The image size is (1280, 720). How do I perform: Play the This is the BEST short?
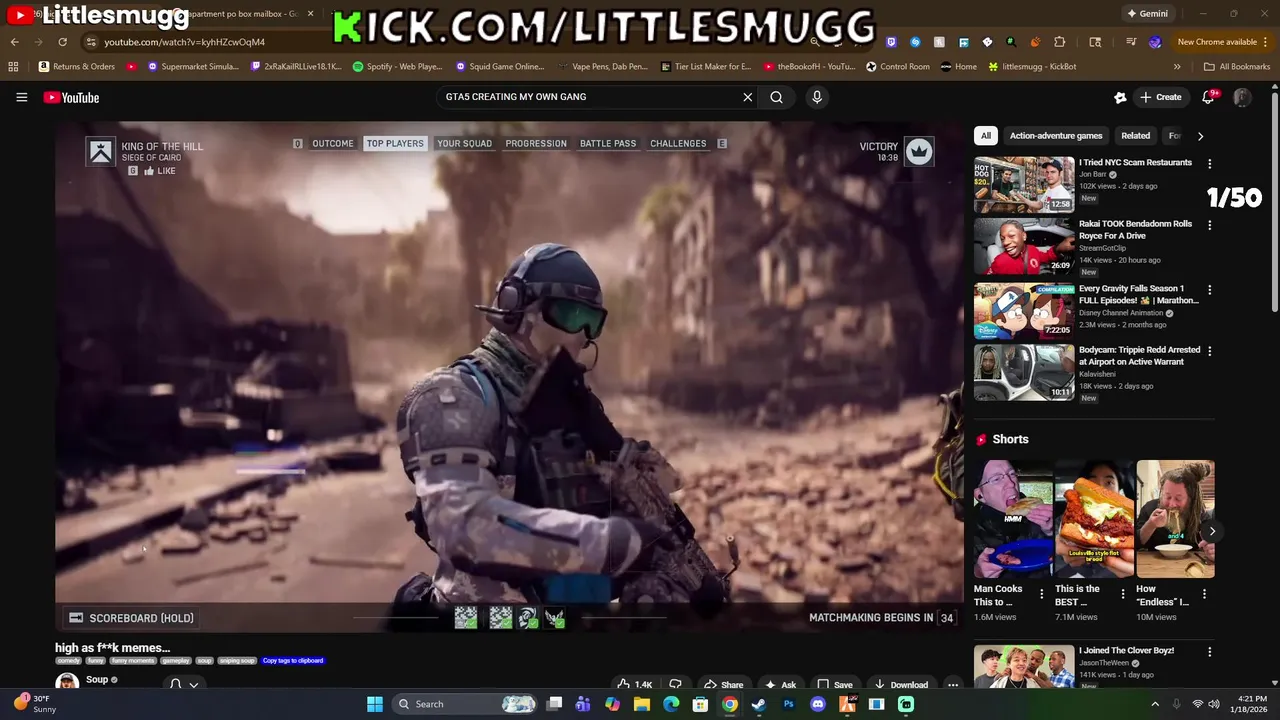click(x=1094, y=519)
